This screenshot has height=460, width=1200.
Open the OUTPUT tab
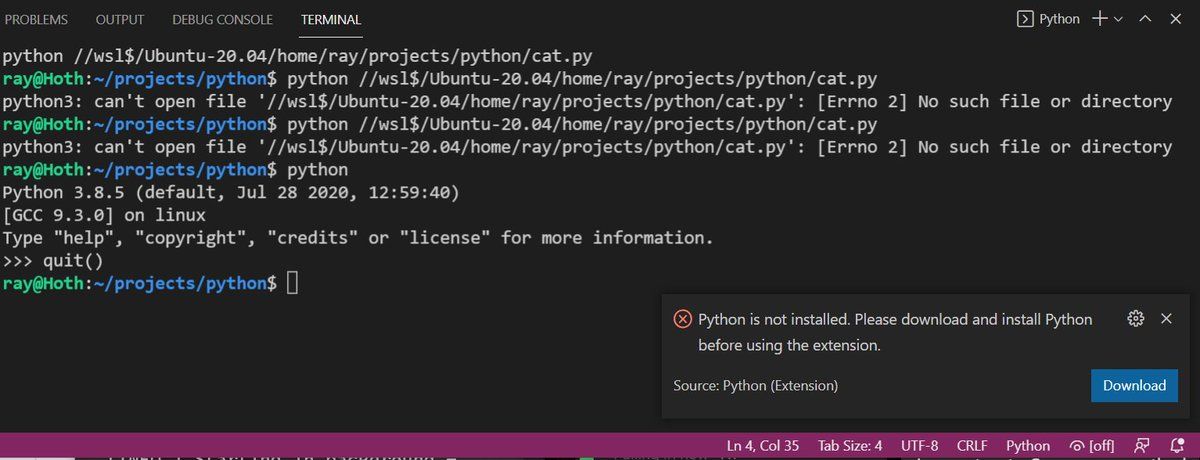[120, 20]
